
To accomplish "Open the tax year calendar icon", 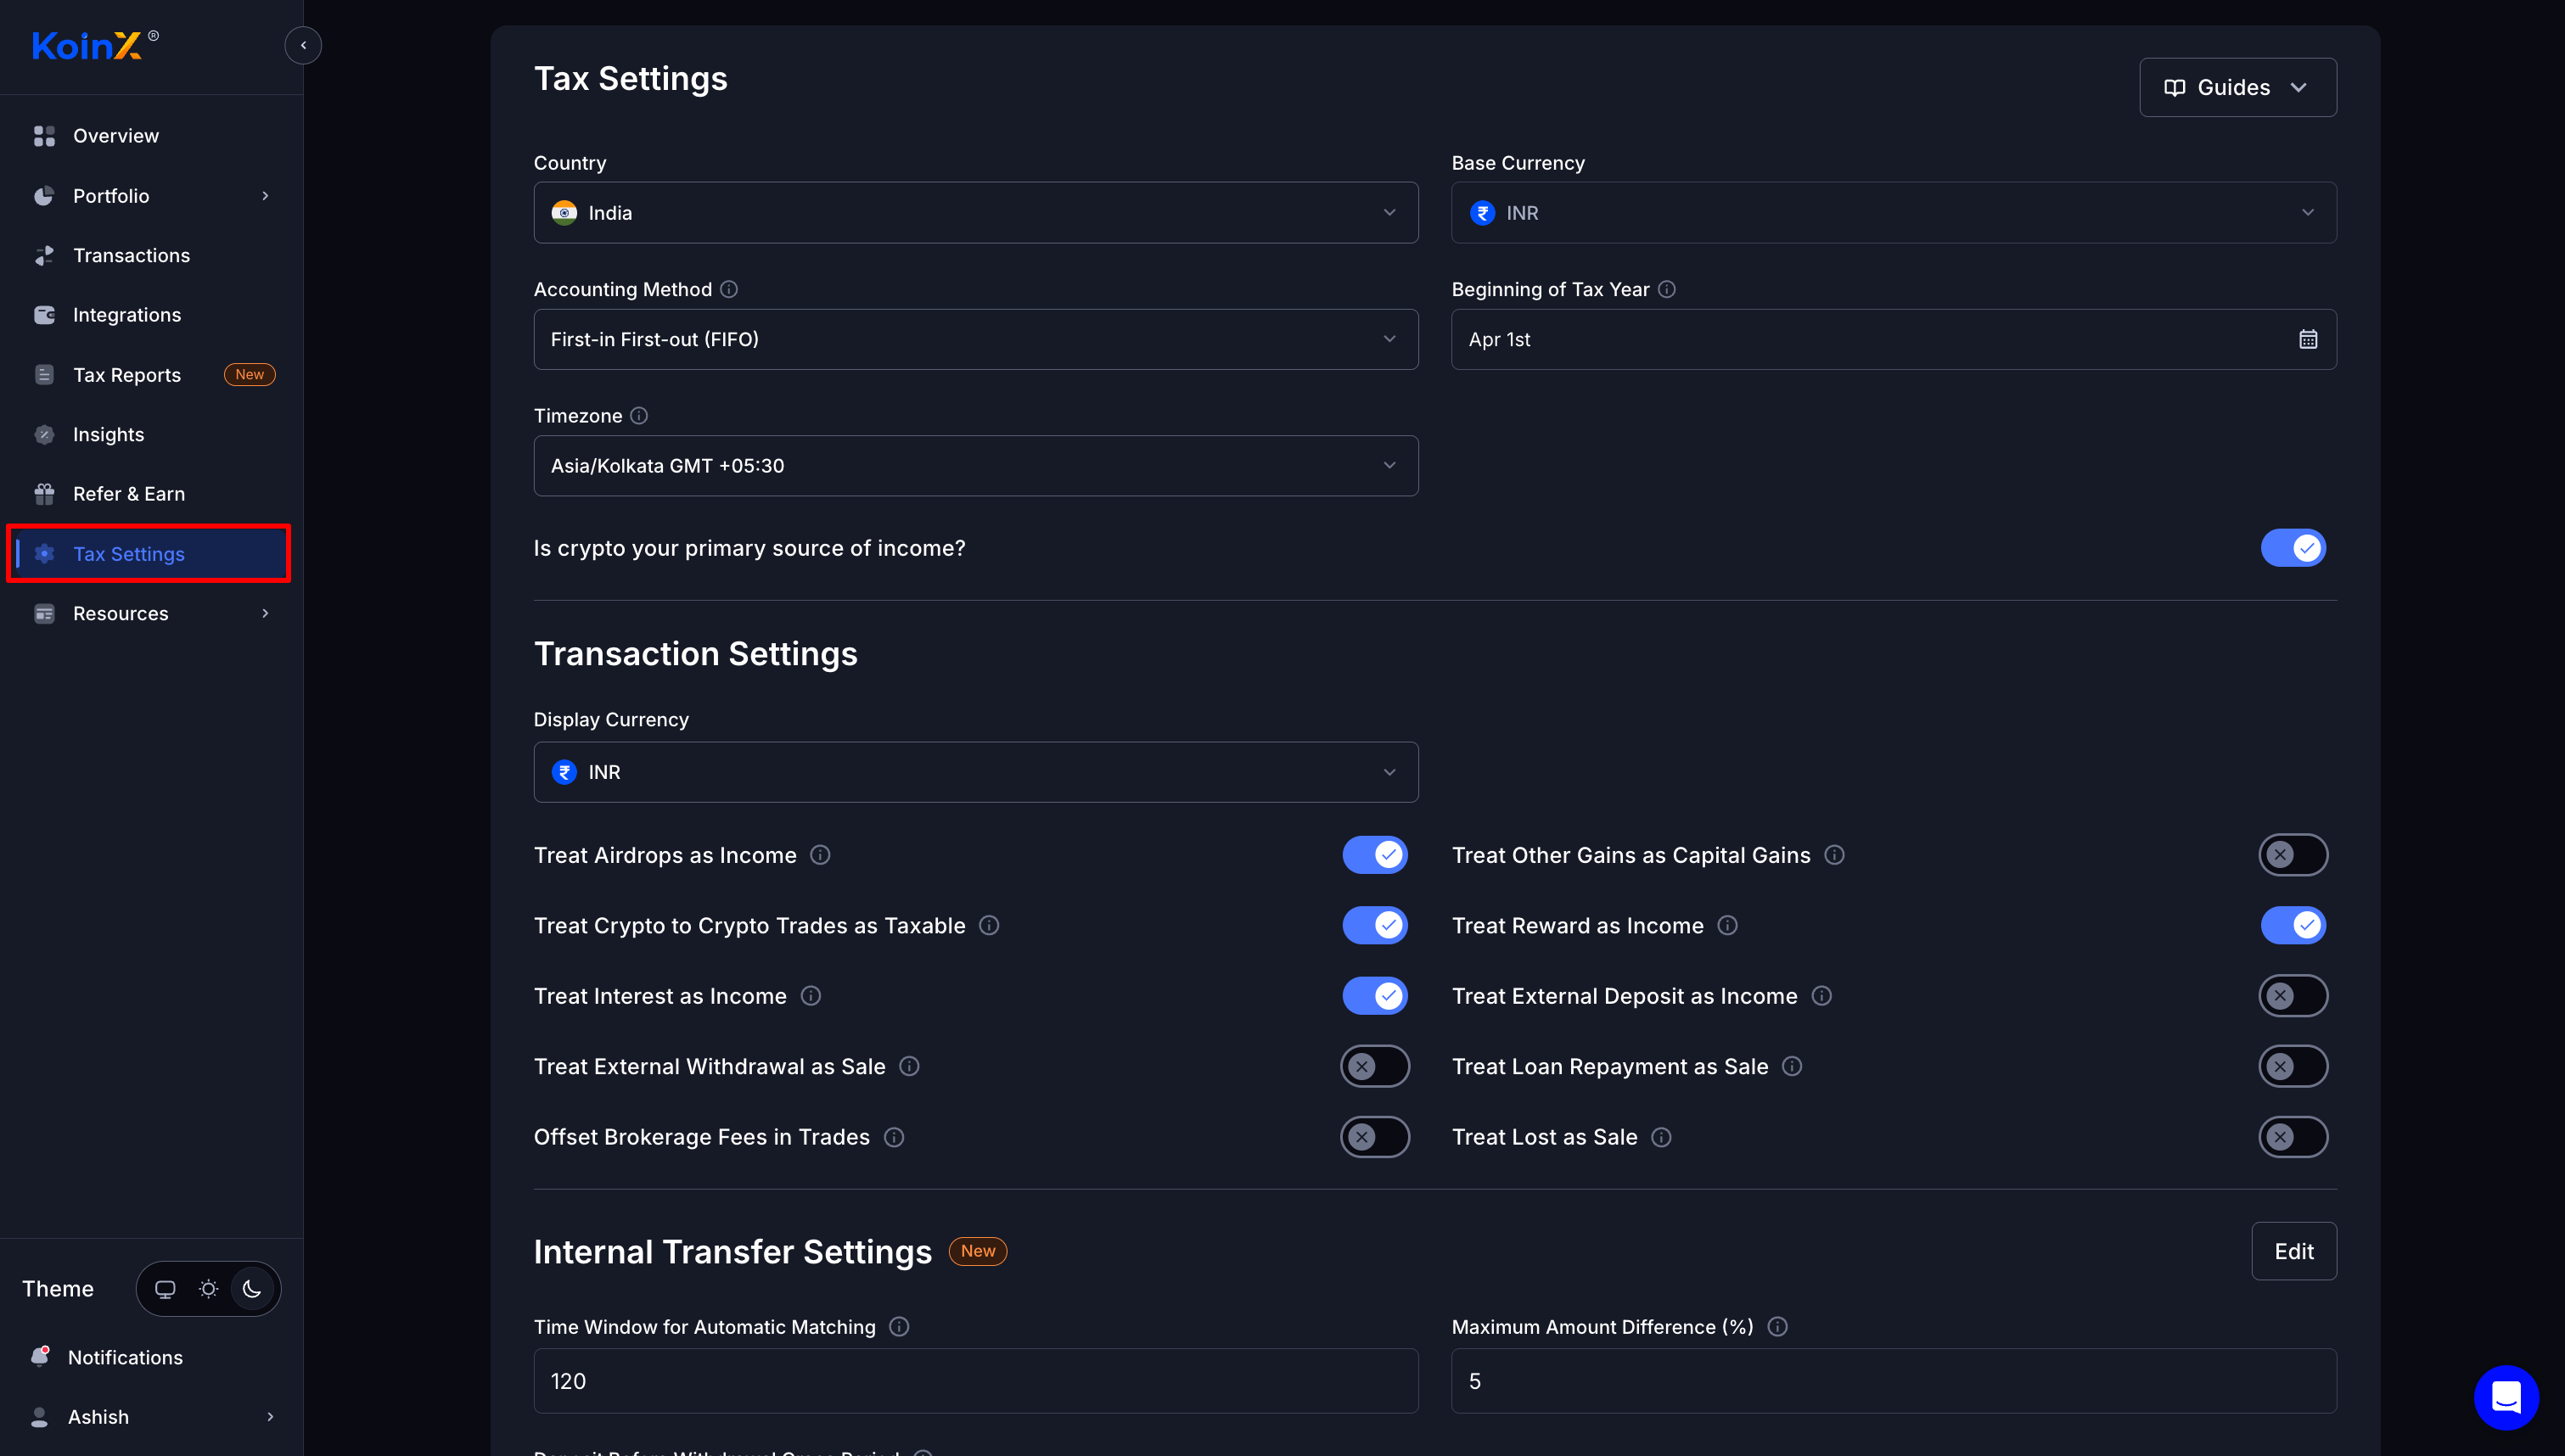I will point(2307,339).
